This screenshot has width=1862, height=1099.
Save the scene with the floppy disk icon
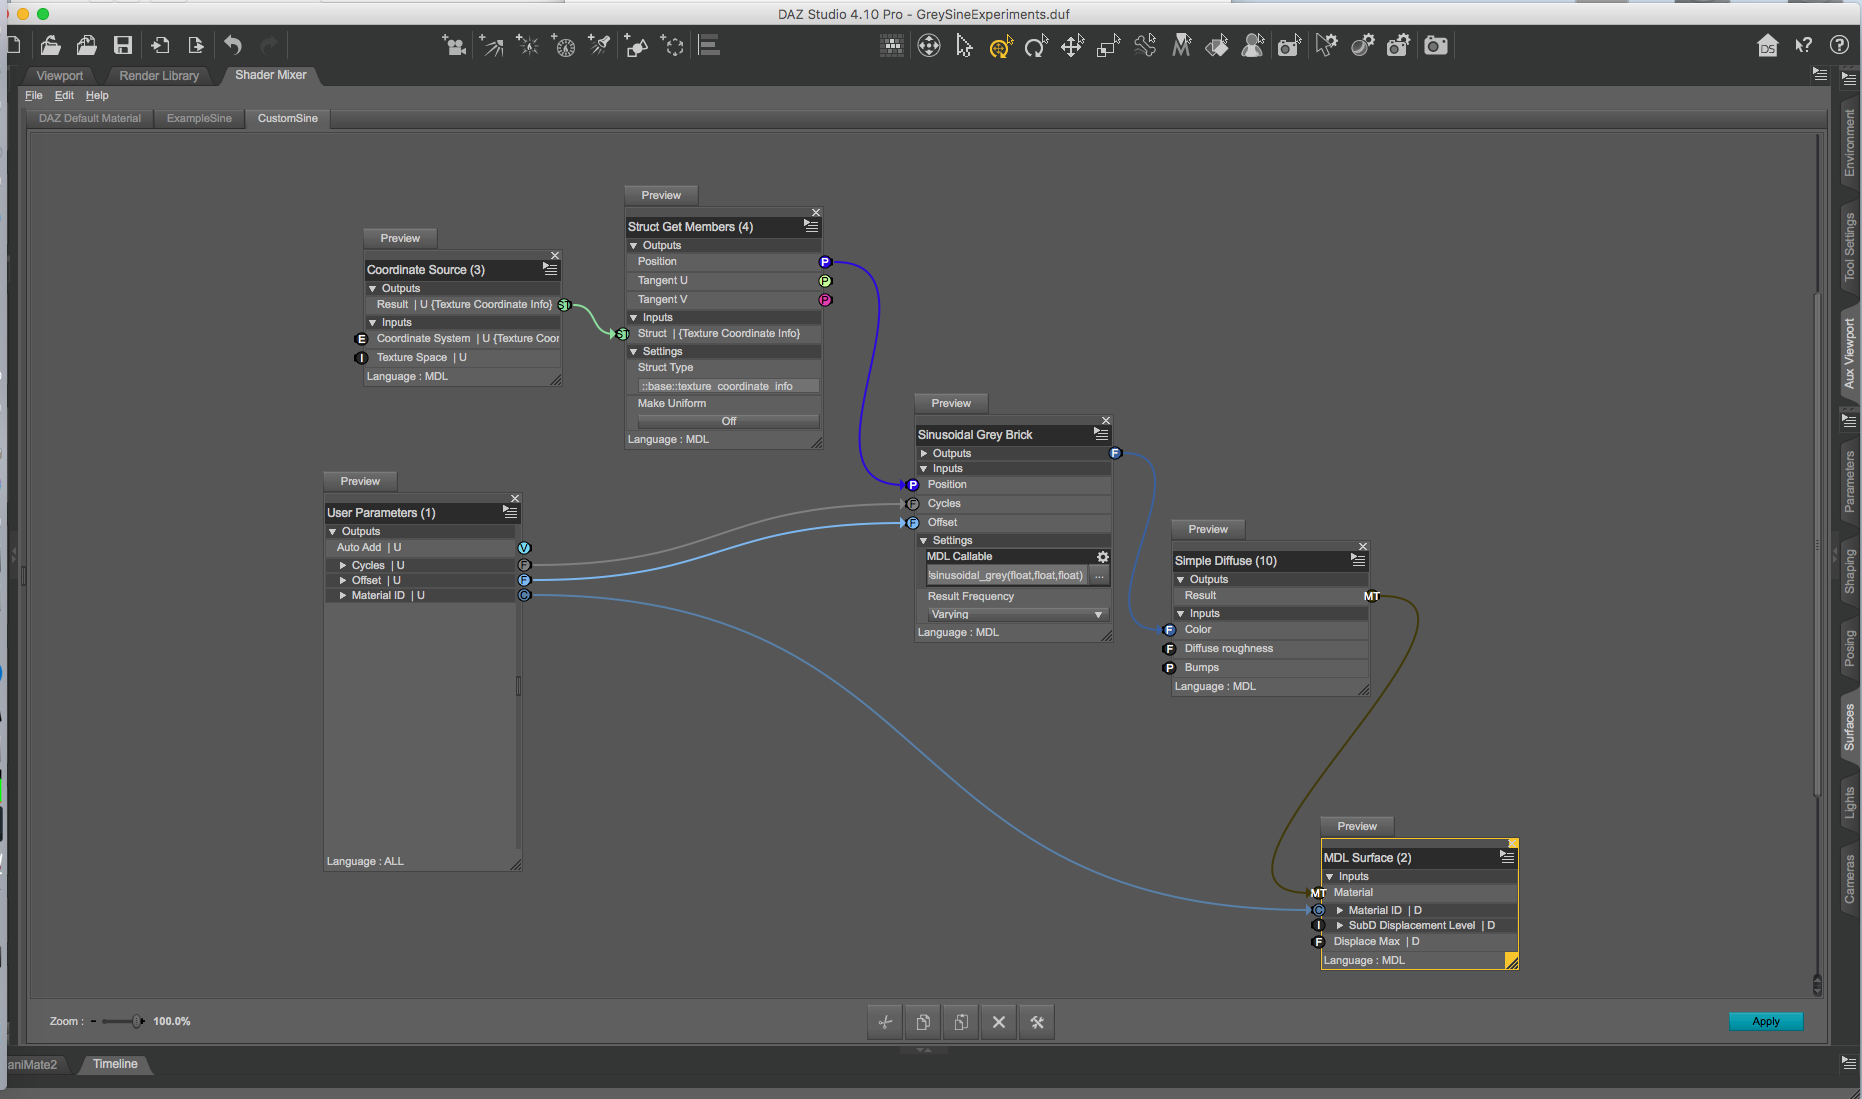coord(123,45)
